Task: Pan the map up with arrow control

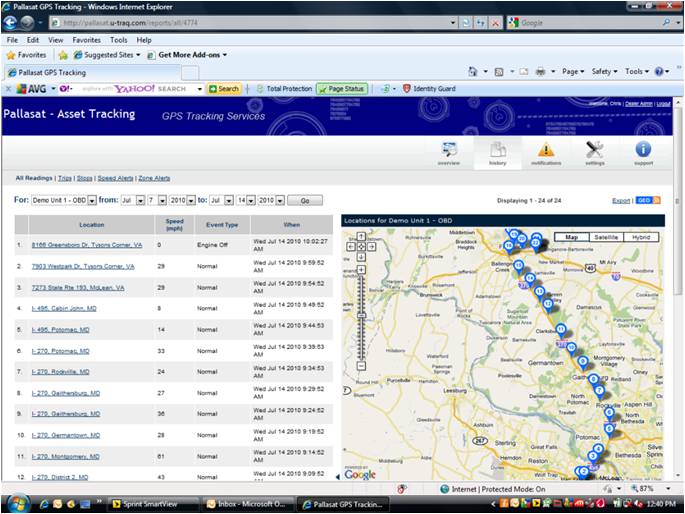Action: [361, 236]
